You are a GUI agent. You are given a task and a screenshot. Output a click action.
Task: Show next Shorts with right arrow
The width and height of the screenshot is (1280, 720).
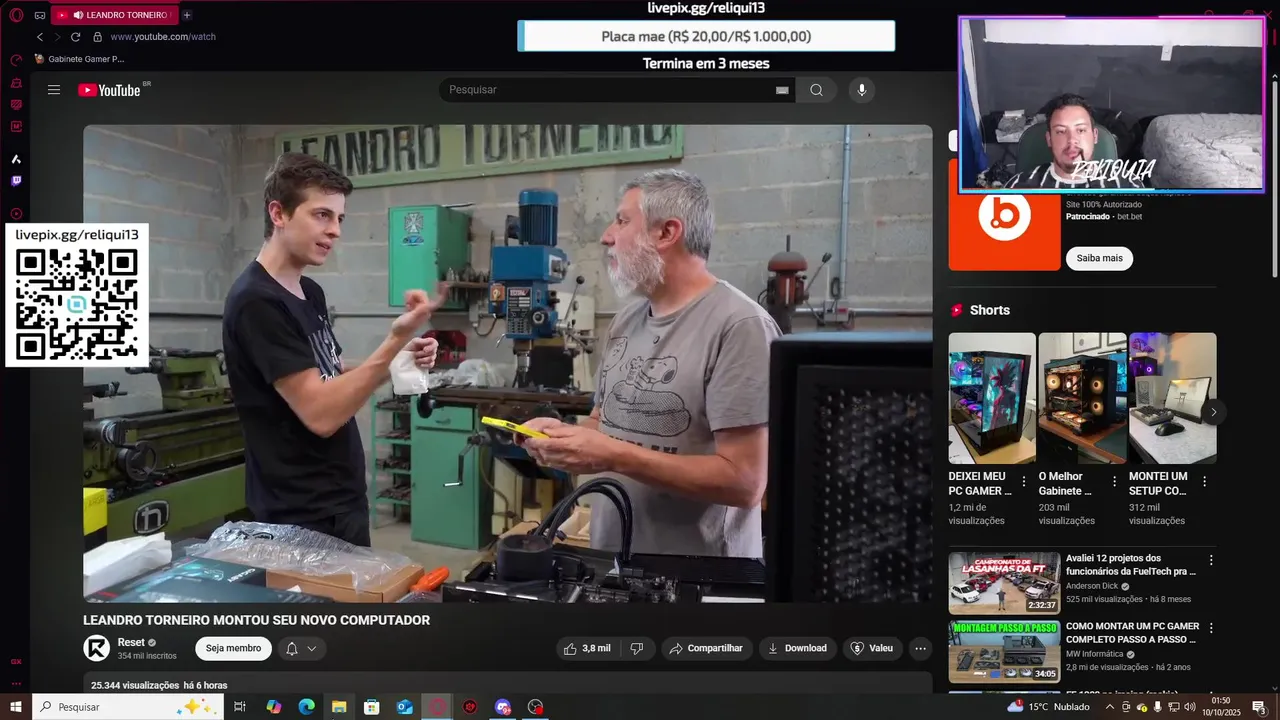(1213, 412)
